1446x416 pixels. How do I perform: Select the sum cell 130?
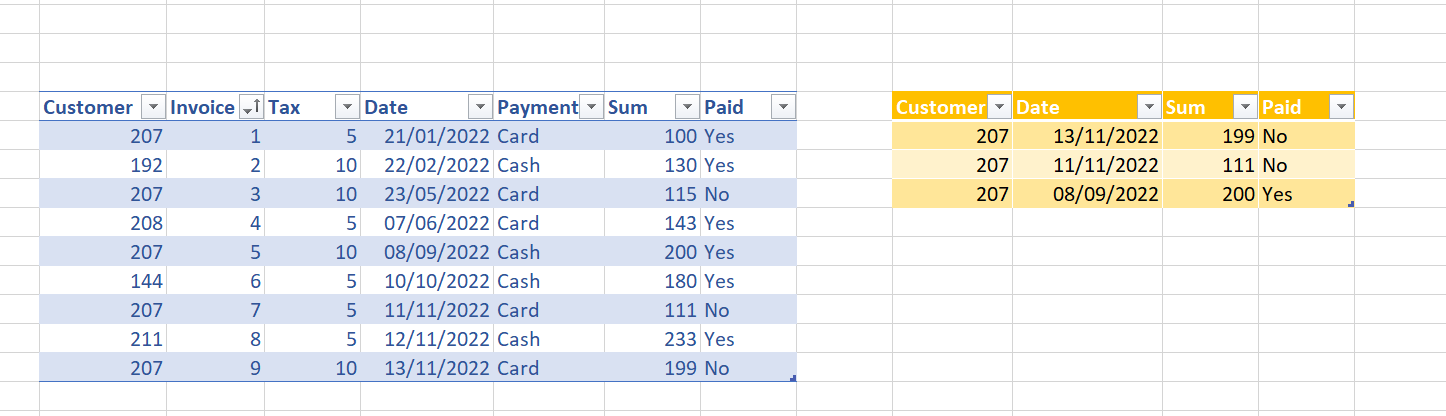653,165
